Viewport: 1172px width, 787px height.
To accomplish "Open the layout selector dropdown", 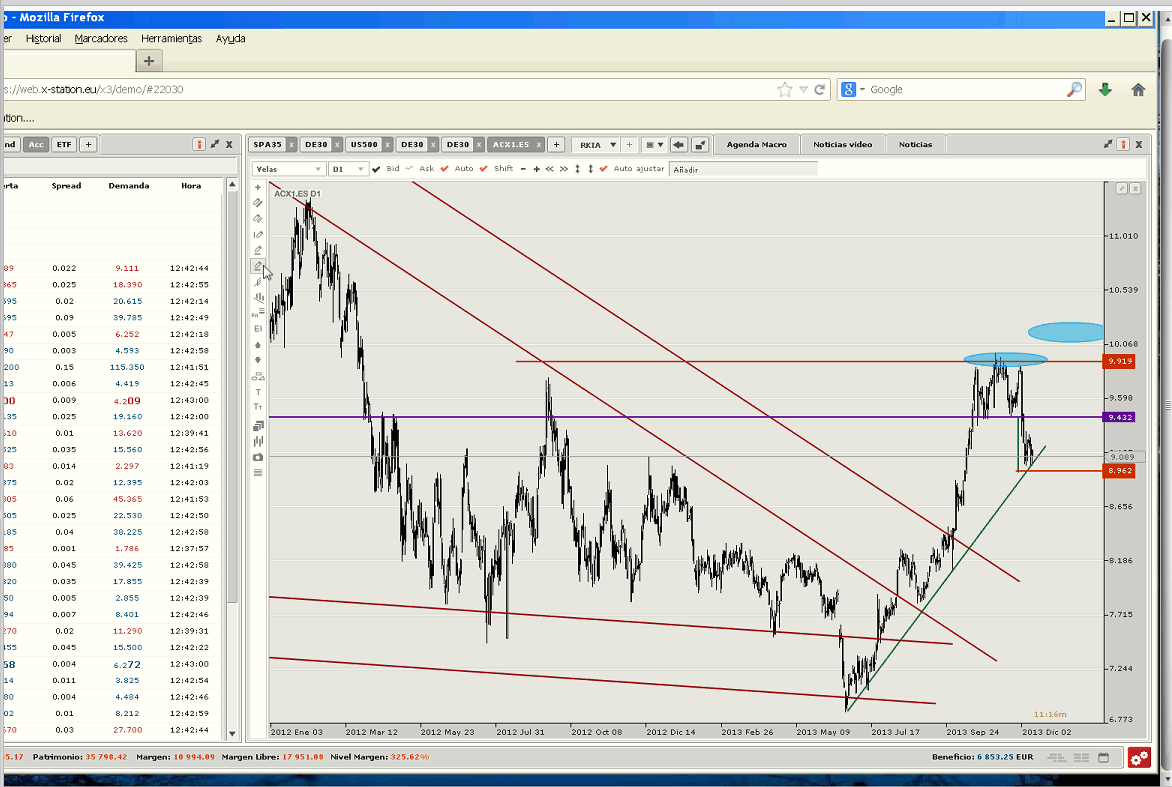I will 654,144.
